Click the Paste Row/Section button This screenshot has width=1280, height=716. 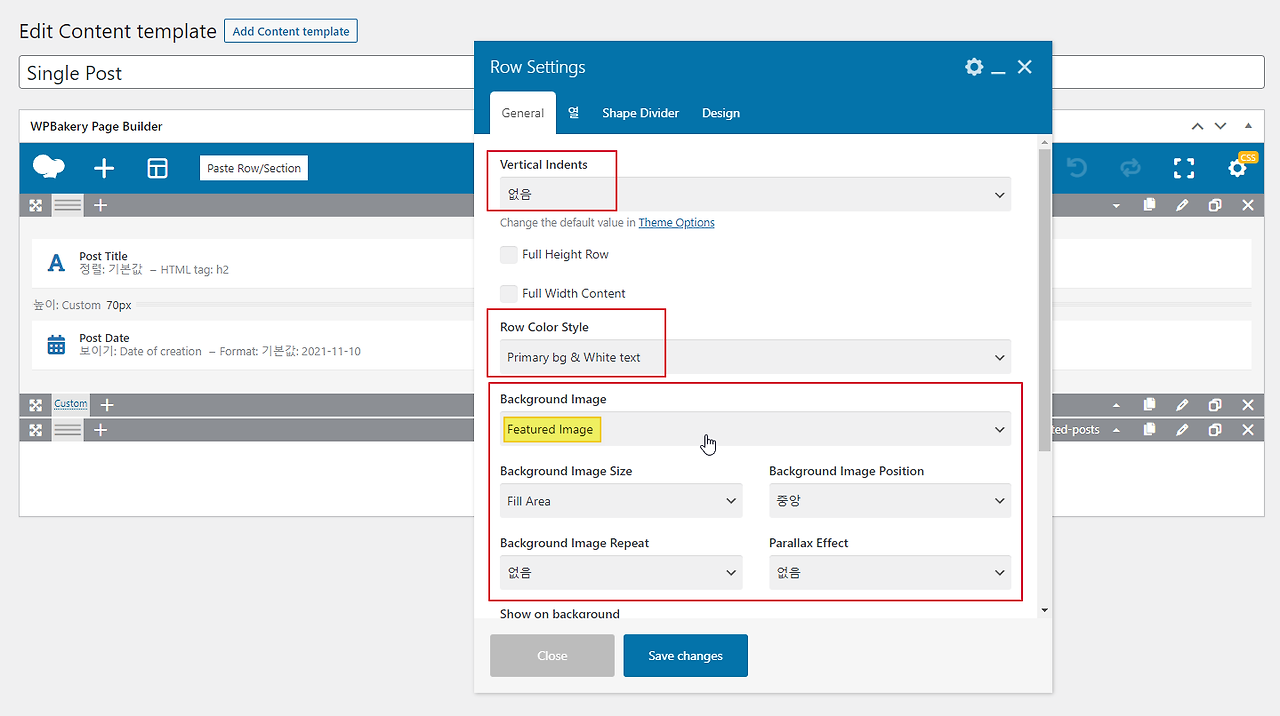(x=254, y=168)
